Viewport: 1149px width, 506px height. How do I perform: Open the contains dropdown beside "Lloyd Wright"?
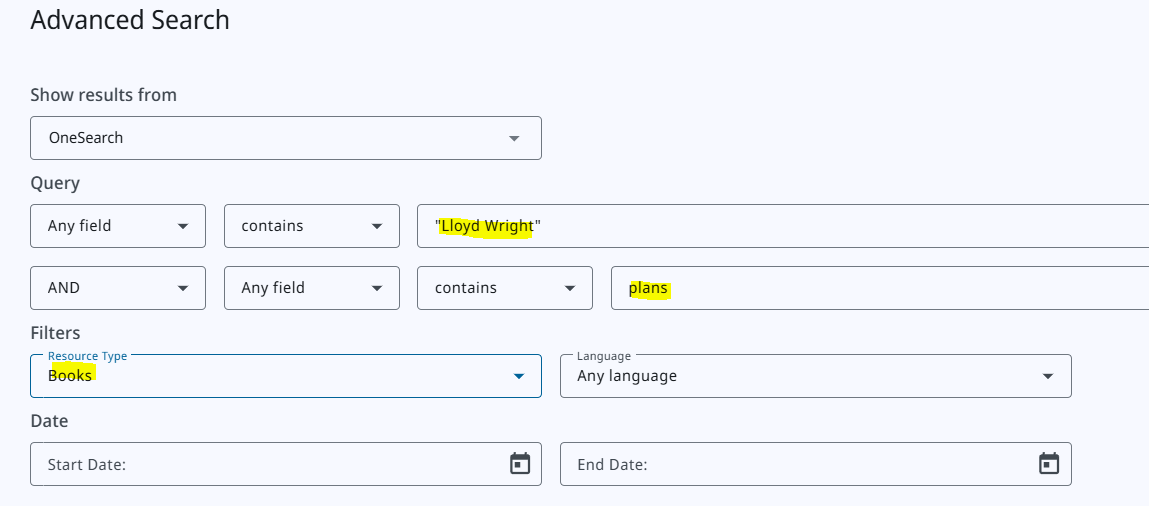coord(312,226)
